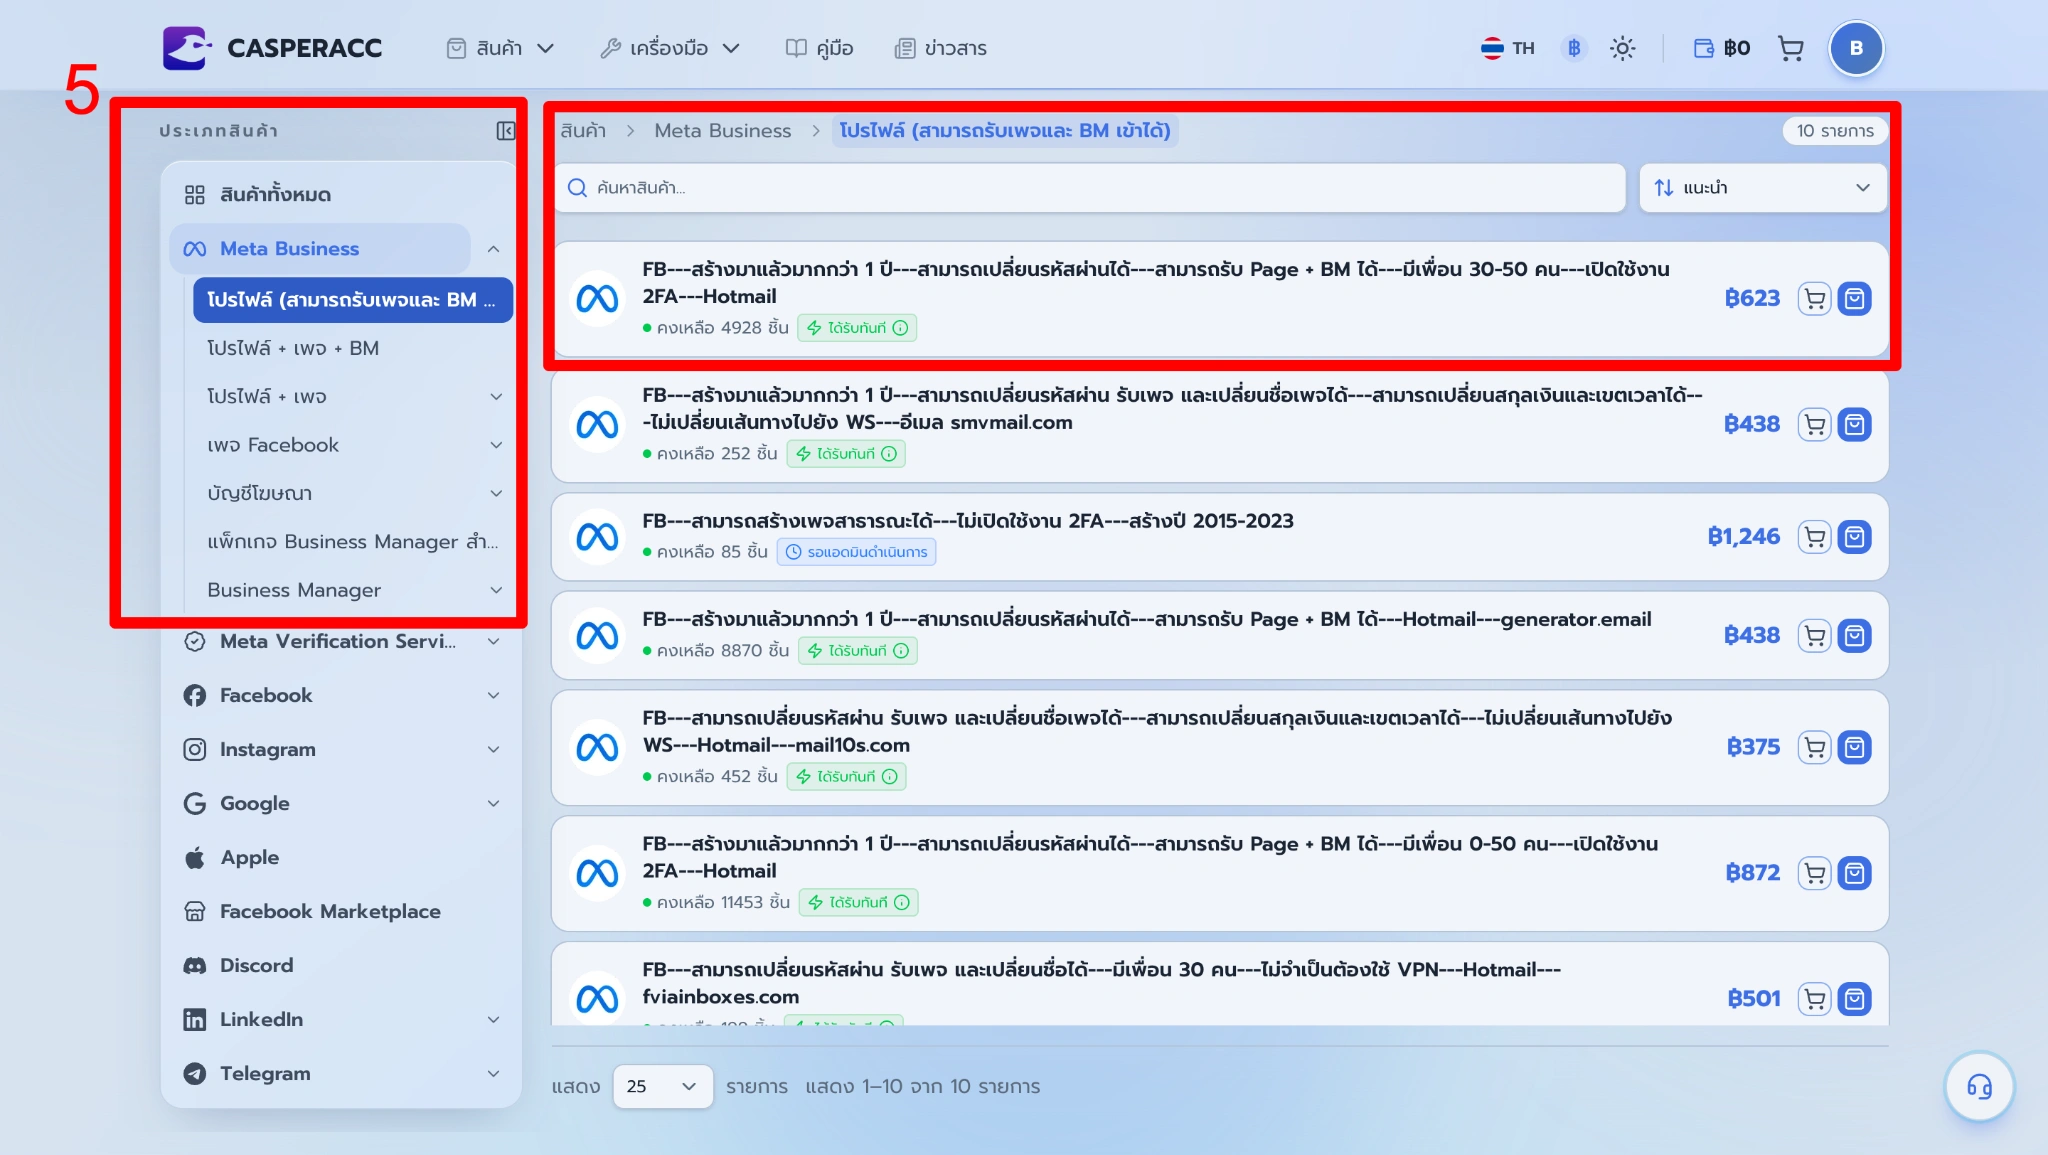Select the Discord category
The width and height of the screenshot is (2048, 1155).
tap(341, 965)
